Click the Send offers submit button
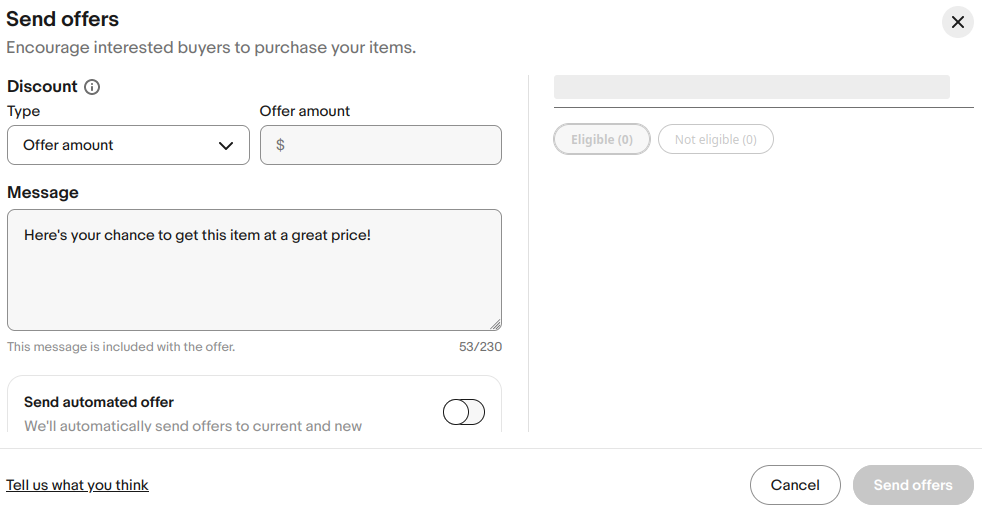Screen dimensions: 982x512 pos(913,485)
